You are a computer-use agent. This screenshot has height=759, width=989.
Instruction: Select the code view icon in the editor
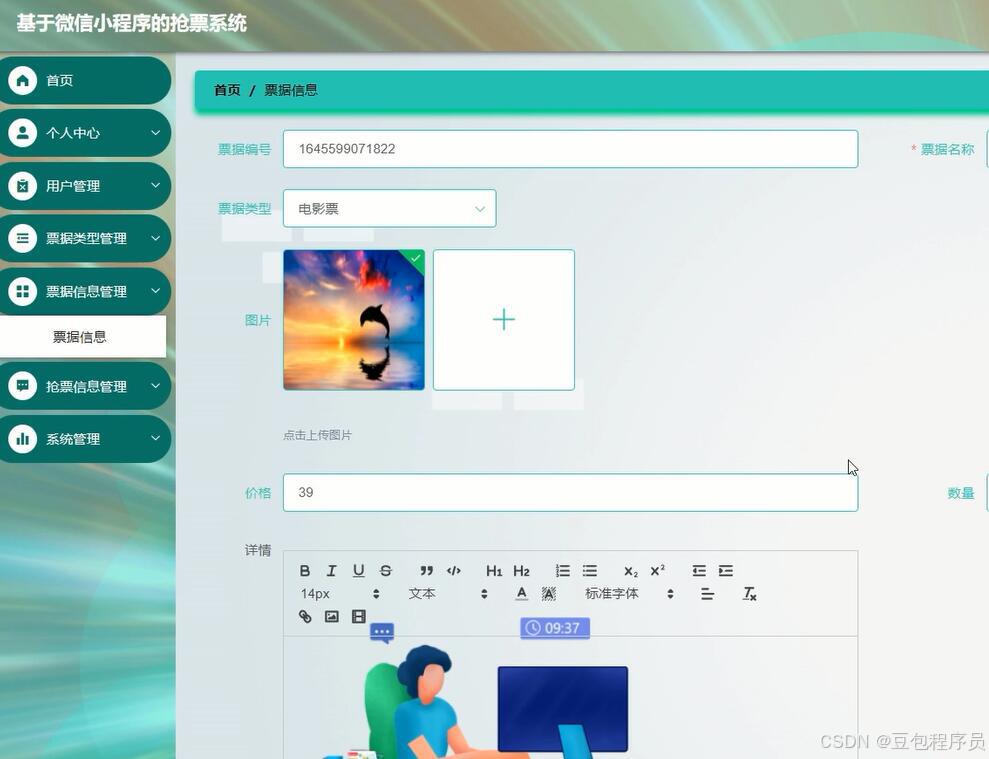[453, 570]
